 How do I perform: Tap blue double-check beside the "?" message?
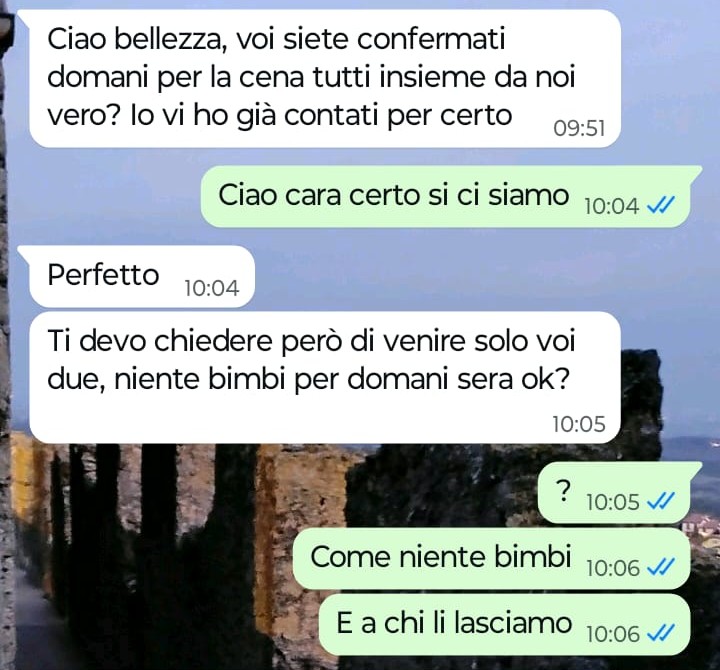point(661,501)
